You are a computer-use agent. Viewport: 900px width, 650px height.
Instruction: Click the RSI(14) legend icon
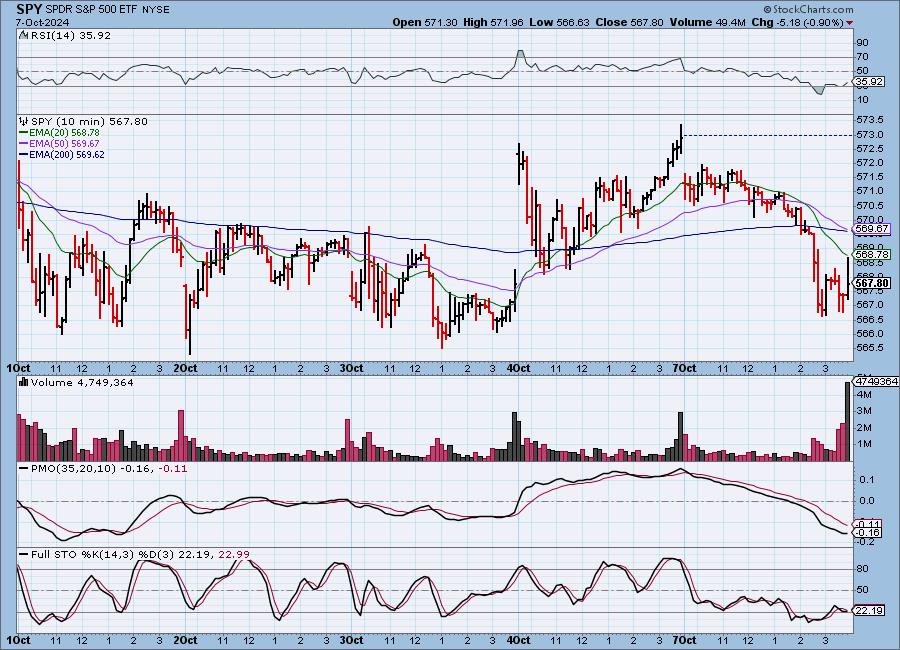(x=24, y=35)
